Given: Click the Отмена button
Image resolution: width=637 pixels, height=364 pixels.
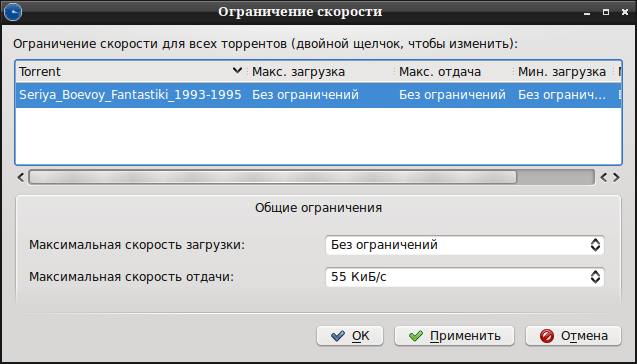Looking at the screenshot, I should coord(573,336).
